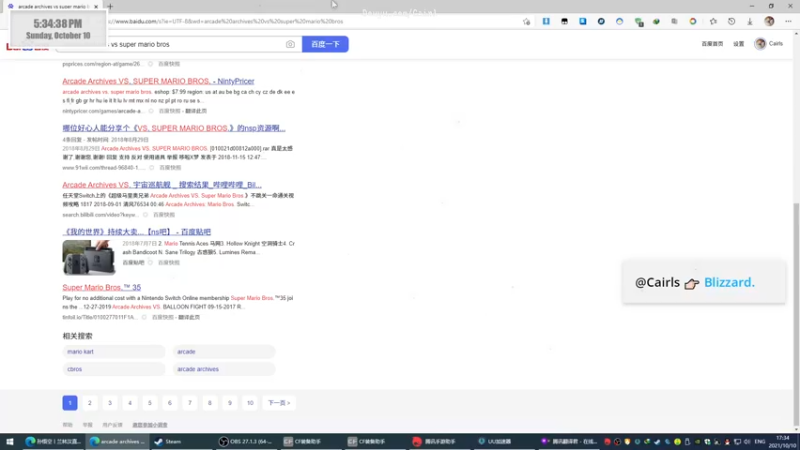Go to results page 7
The width and height of the screenshot is (800, 450).
click(190, 403)
